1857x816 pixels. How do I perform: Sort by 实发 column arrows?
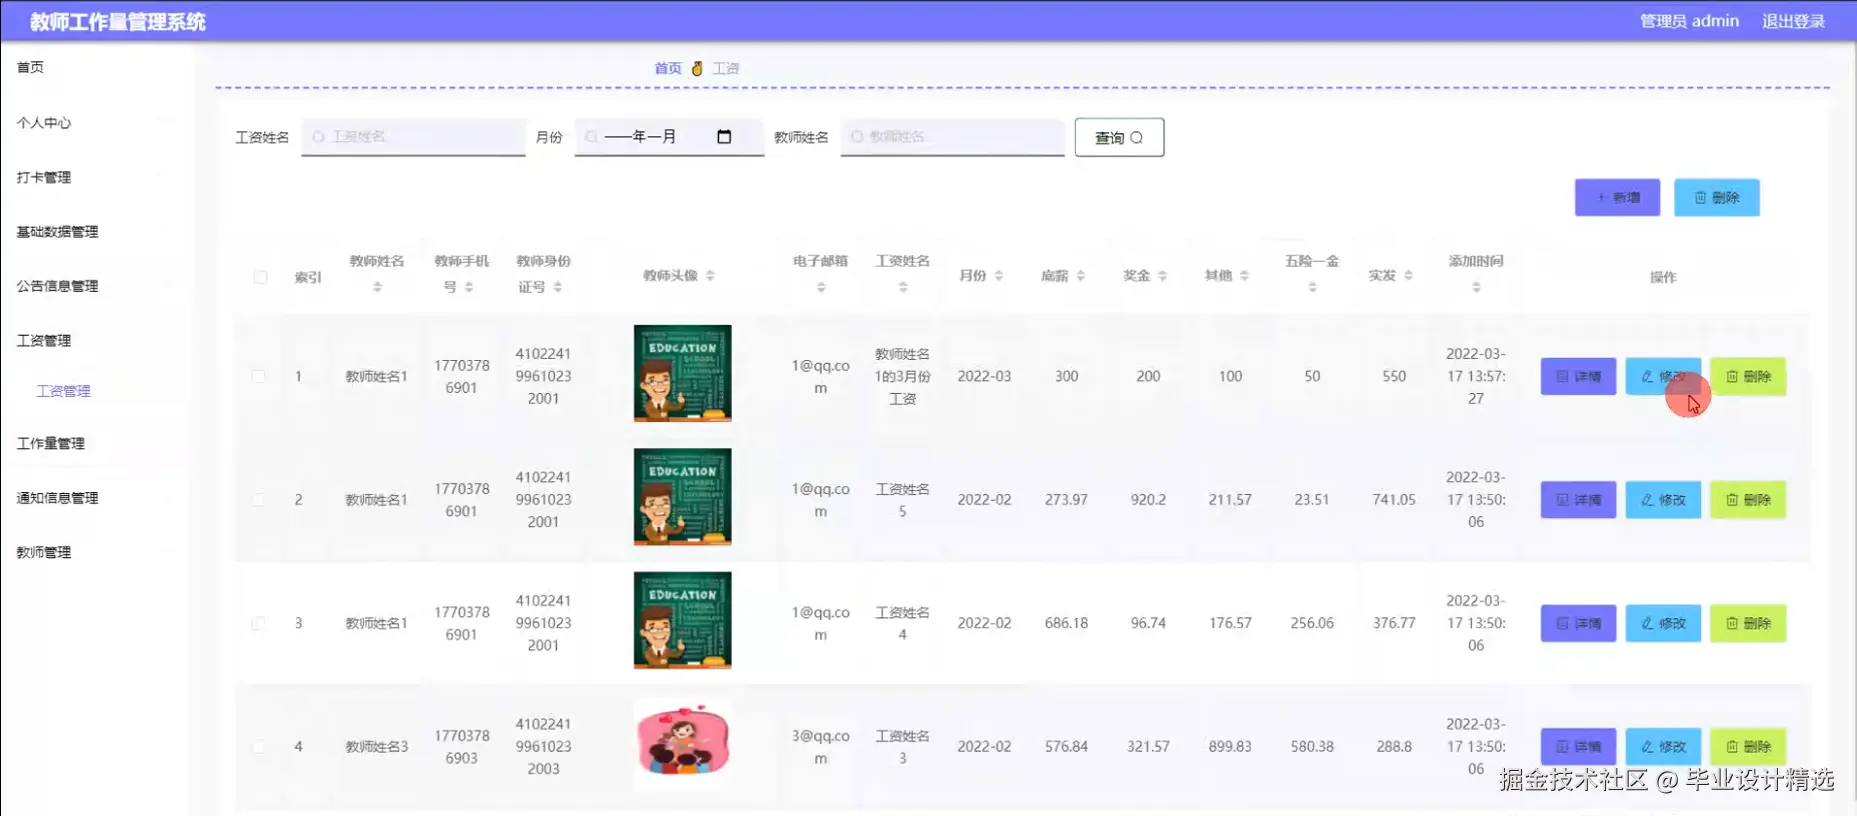(x=1408, y=275)
